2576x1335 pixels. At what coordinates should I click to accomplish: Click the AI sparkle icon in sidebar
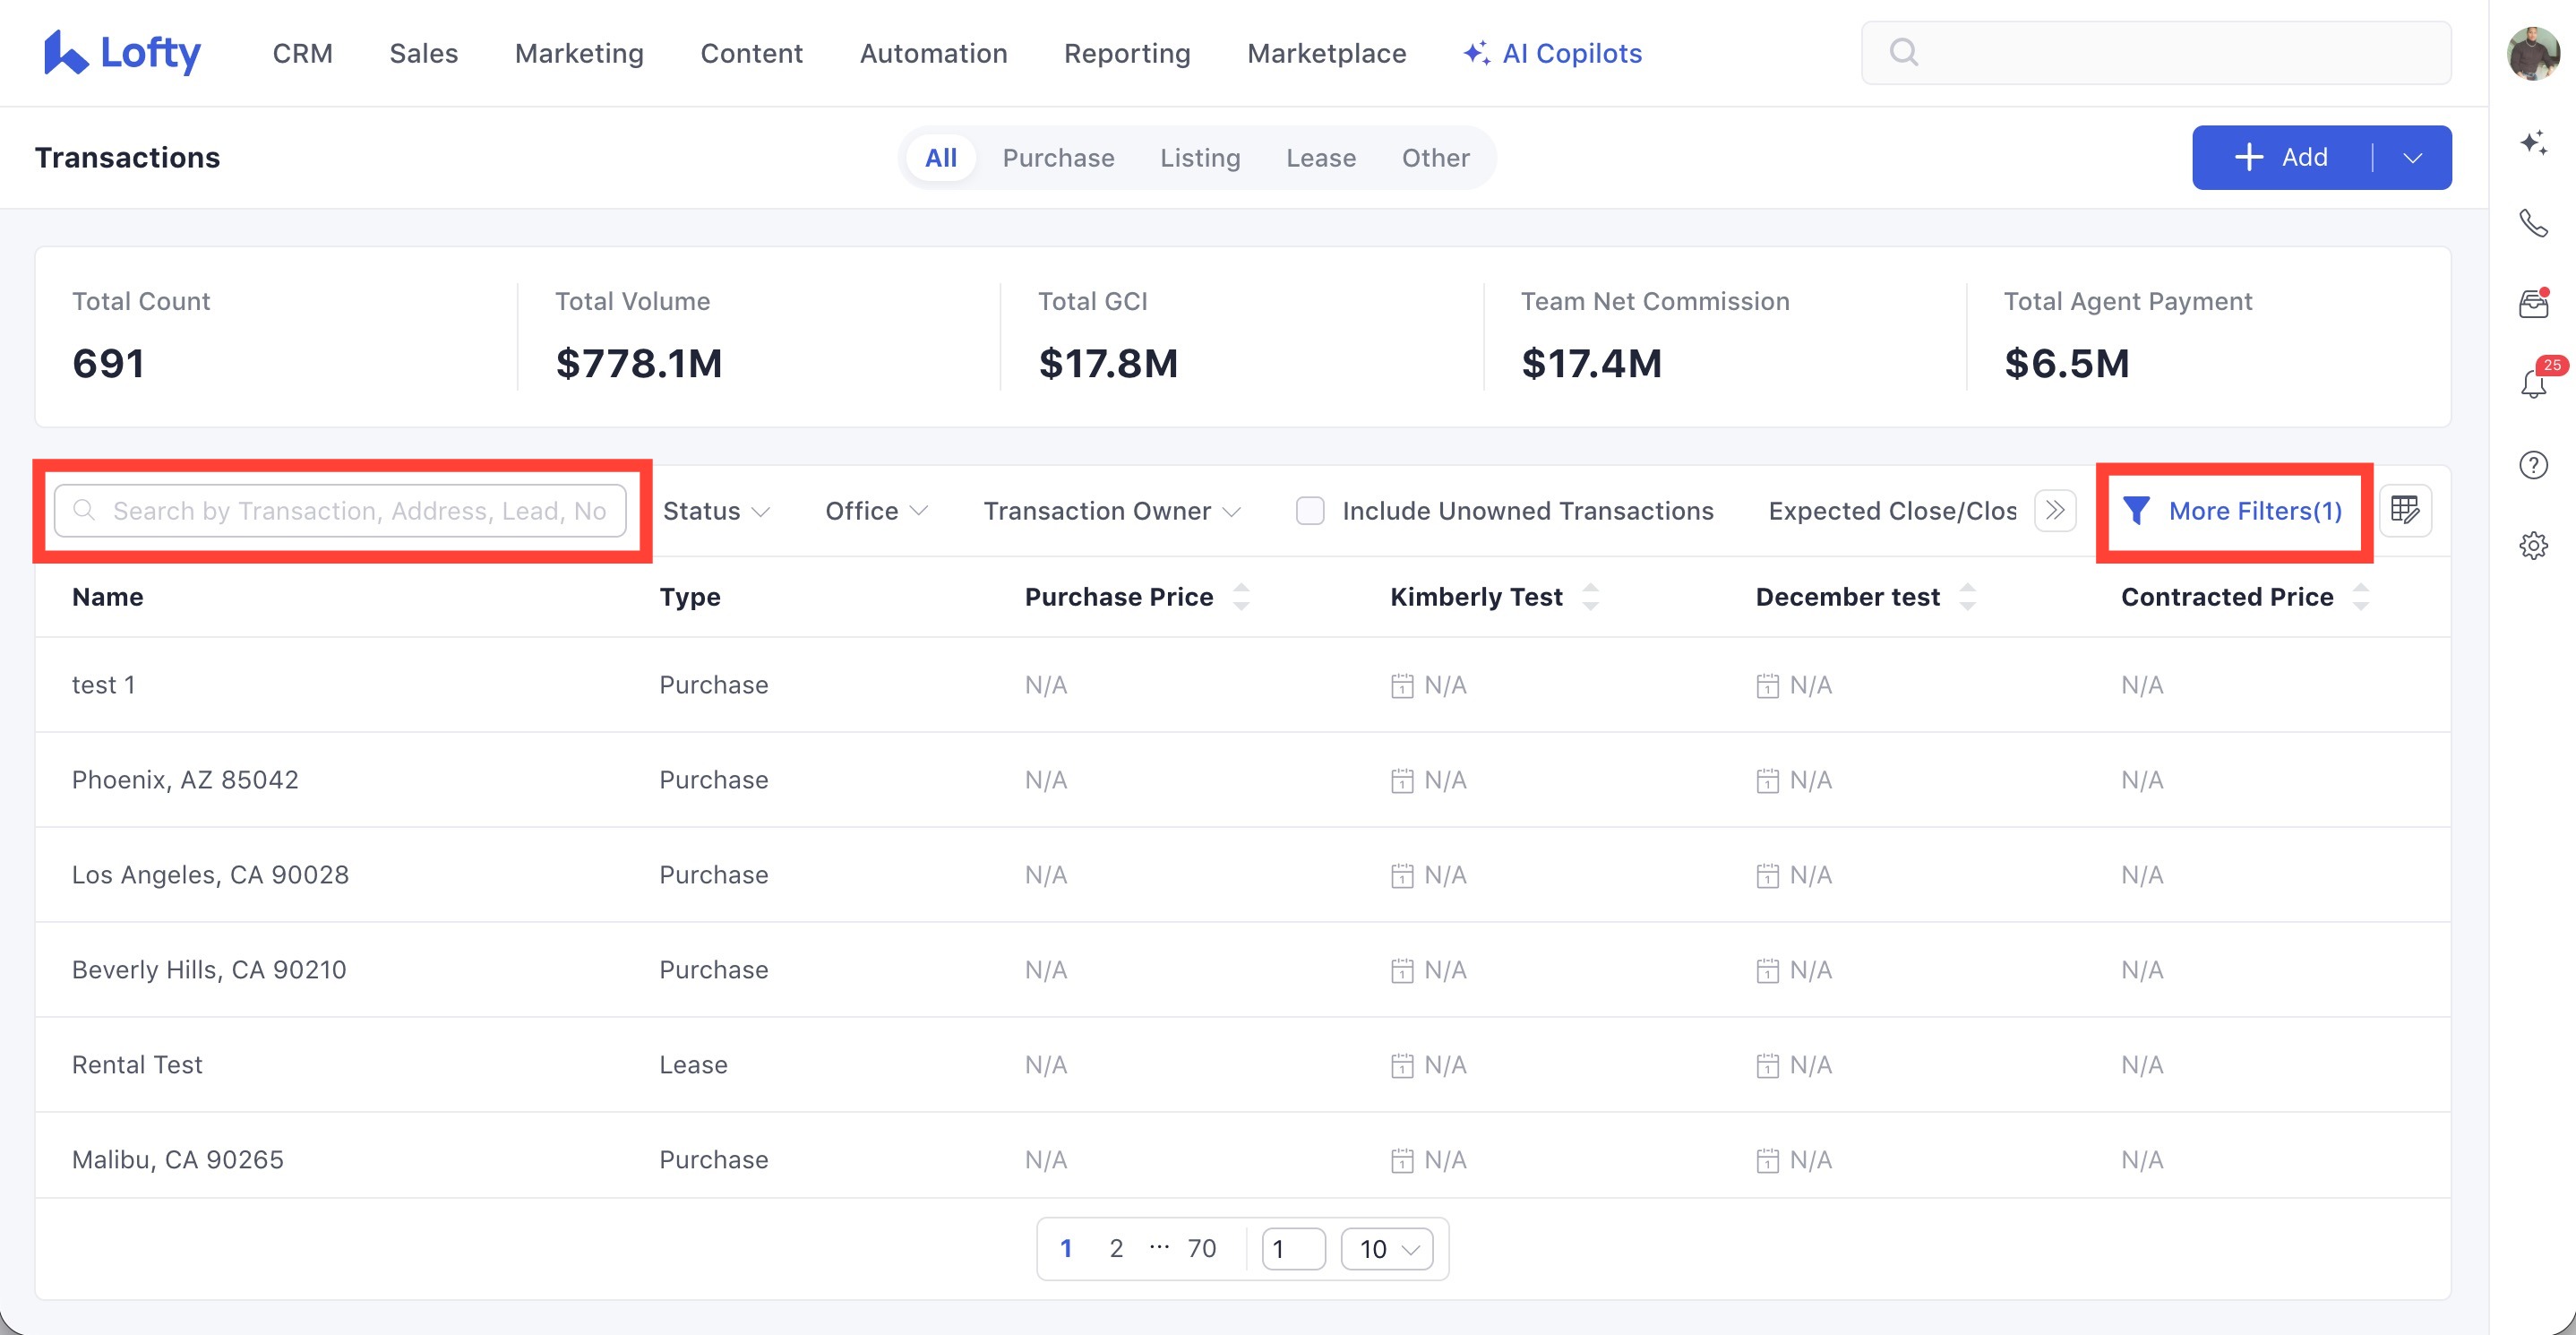[2532, 143]
